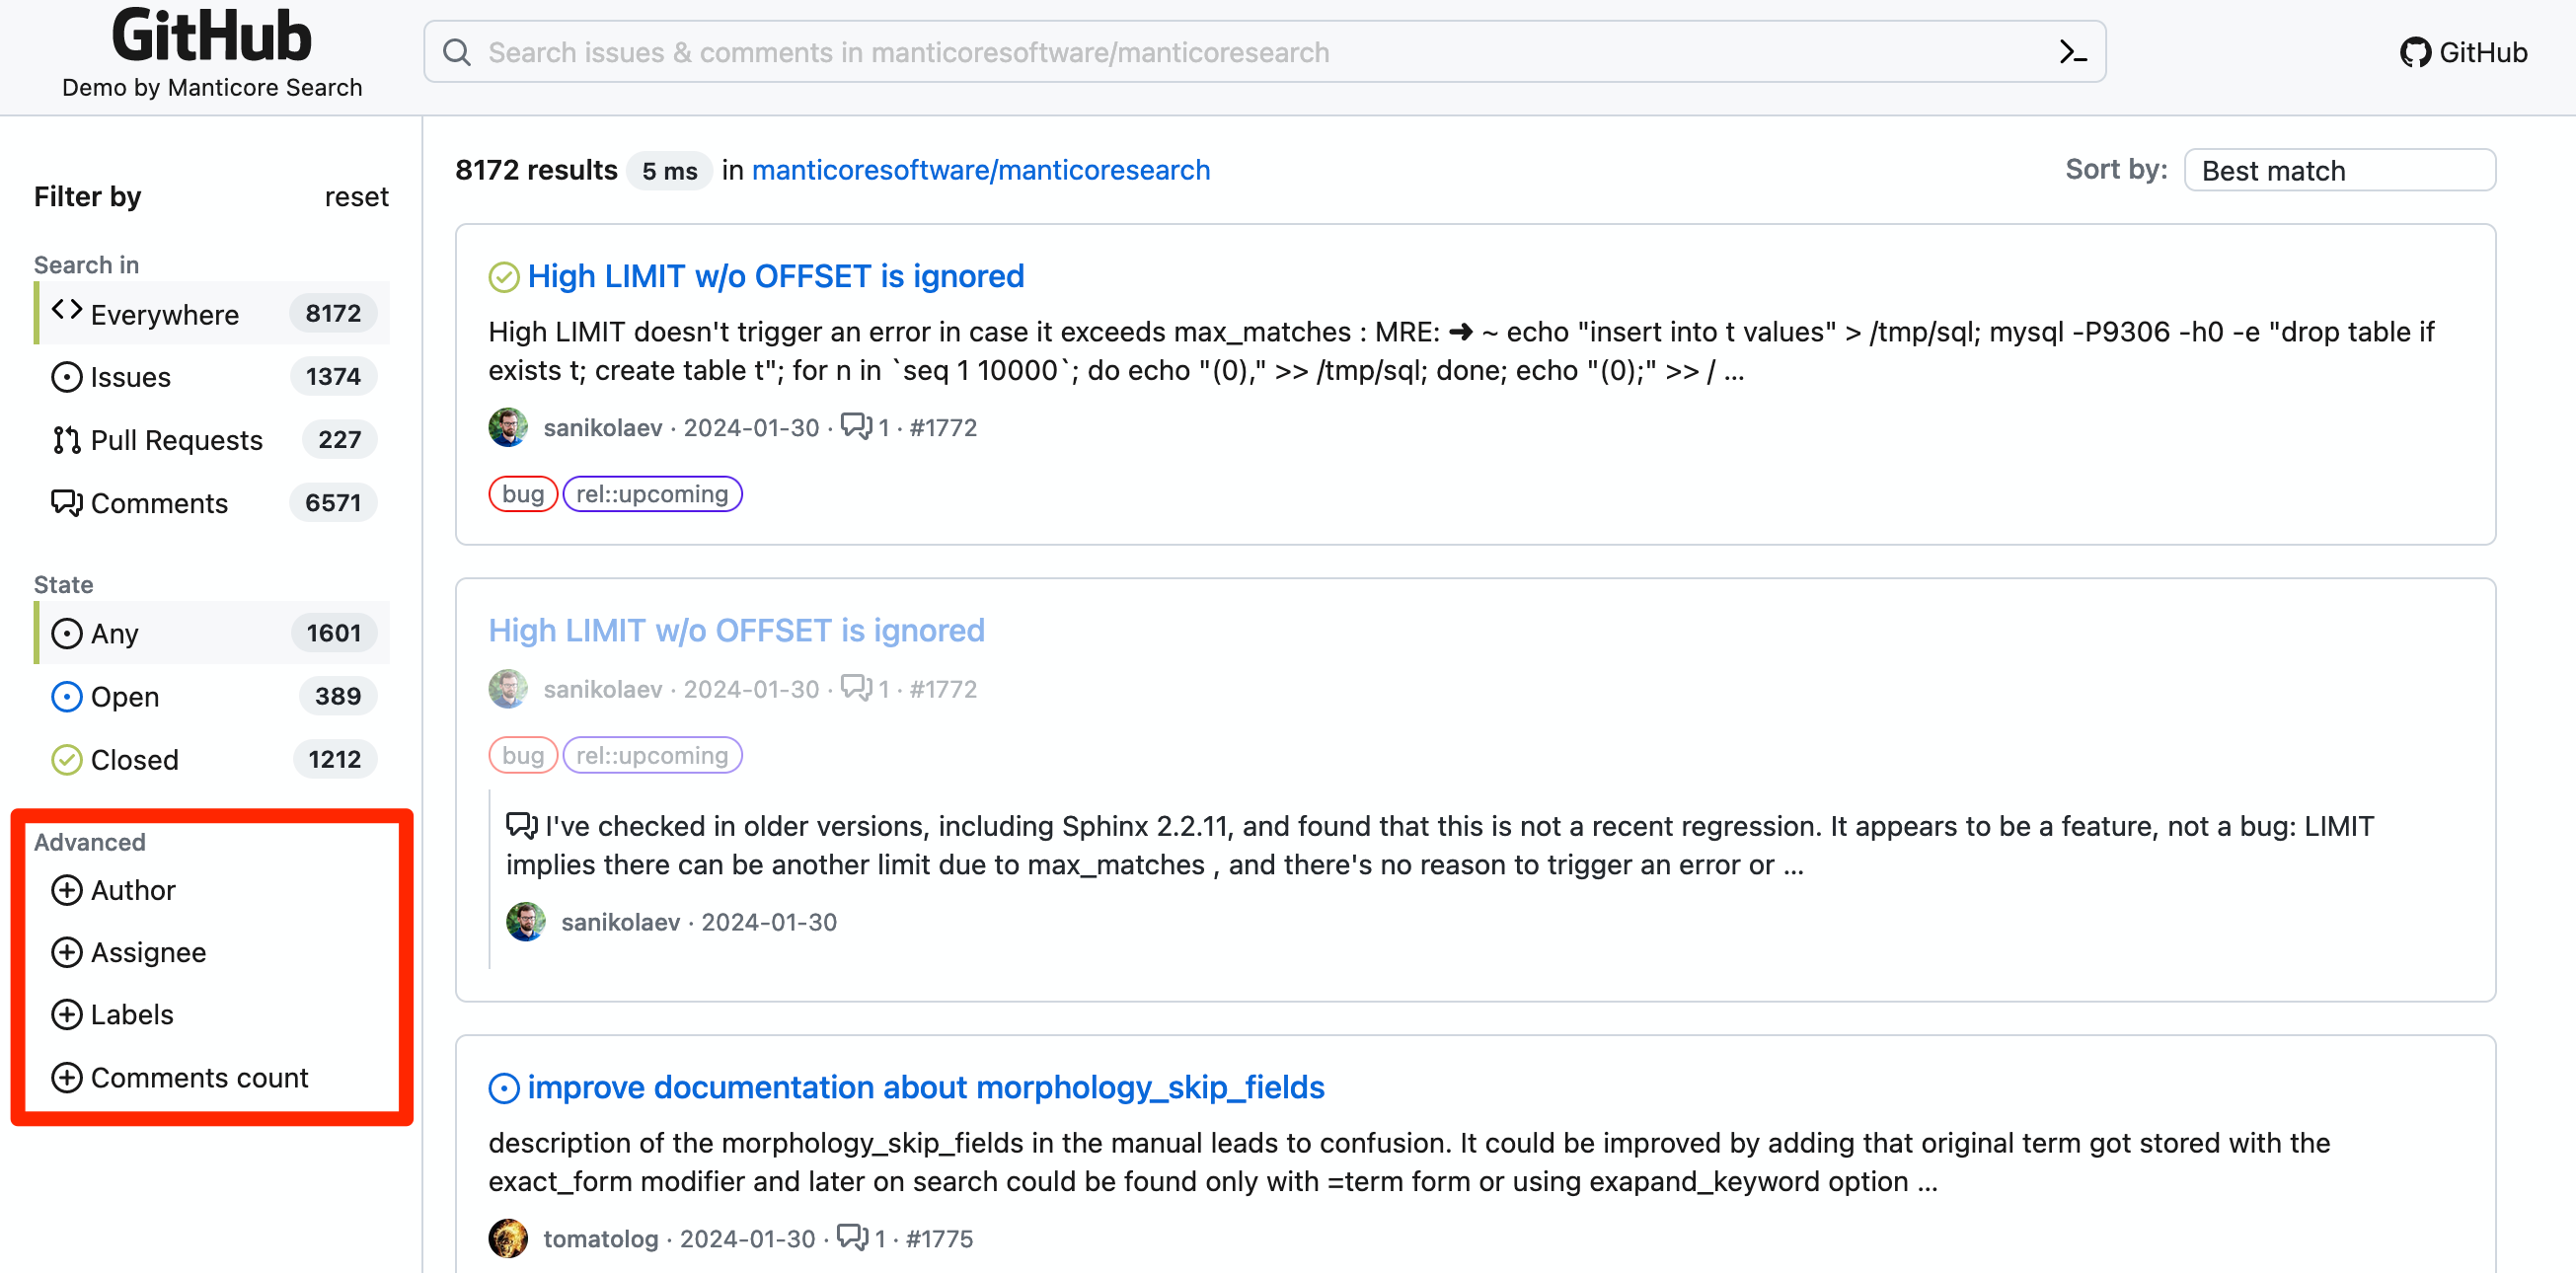Click faded rel::upcoming label on second result
The height and width of the screenshot is (1273, 2576).
652,755
